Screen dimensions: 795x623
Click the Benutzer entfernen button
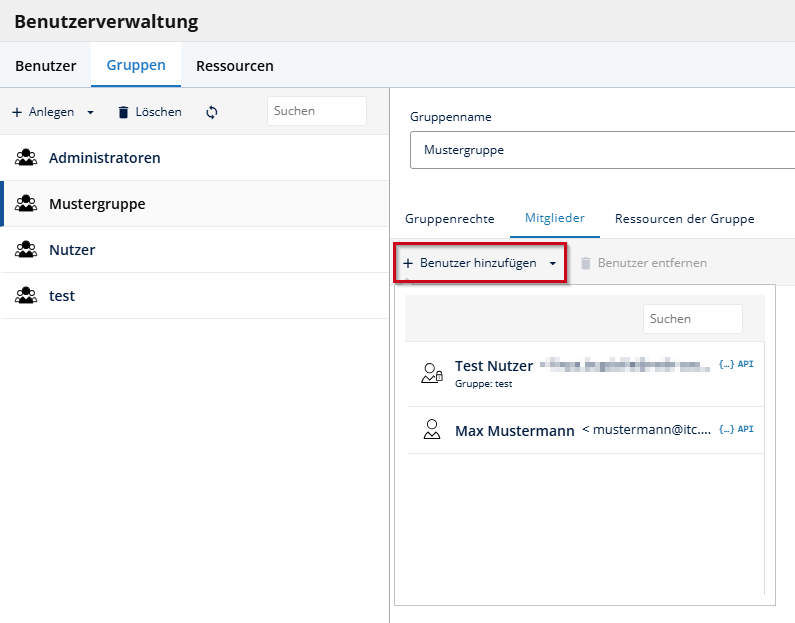pyautogui.click(x=643, y=263)
